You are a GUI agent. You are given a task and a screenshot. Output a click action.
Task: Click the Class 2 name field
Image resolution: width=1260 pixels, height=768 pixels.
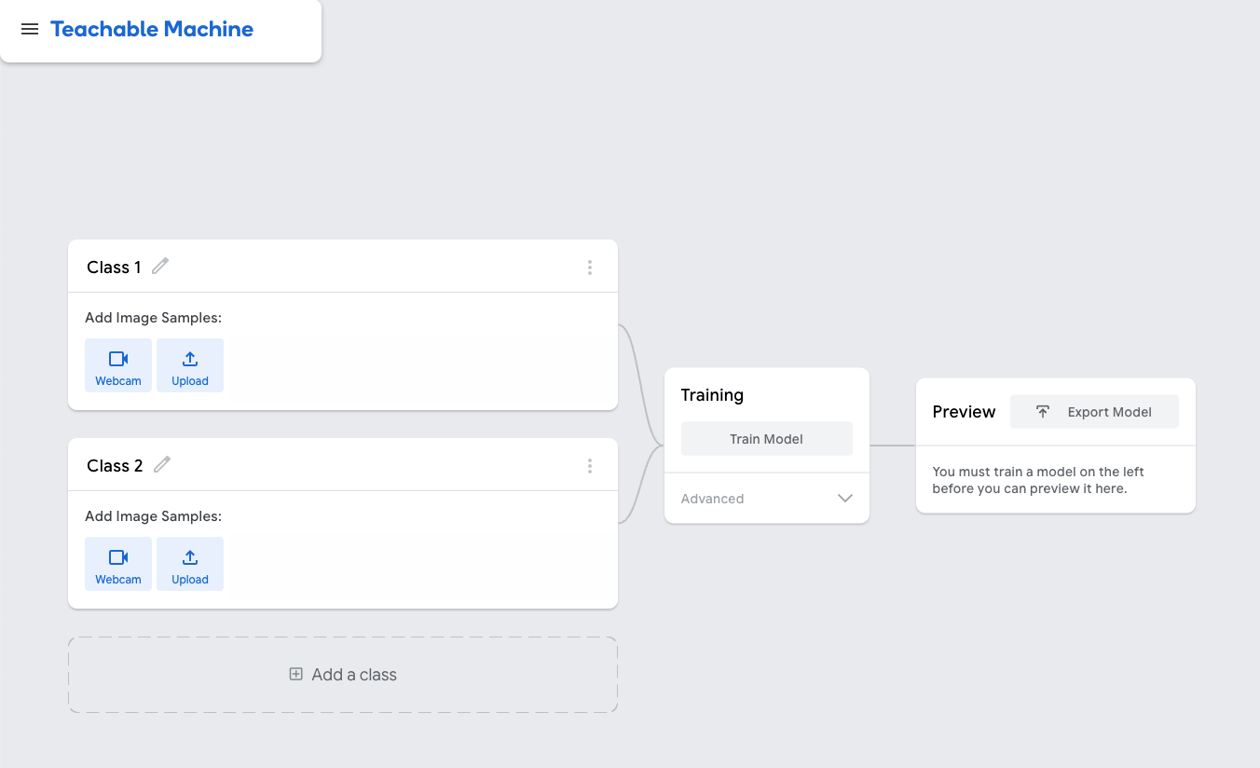(x=115, y=466)
